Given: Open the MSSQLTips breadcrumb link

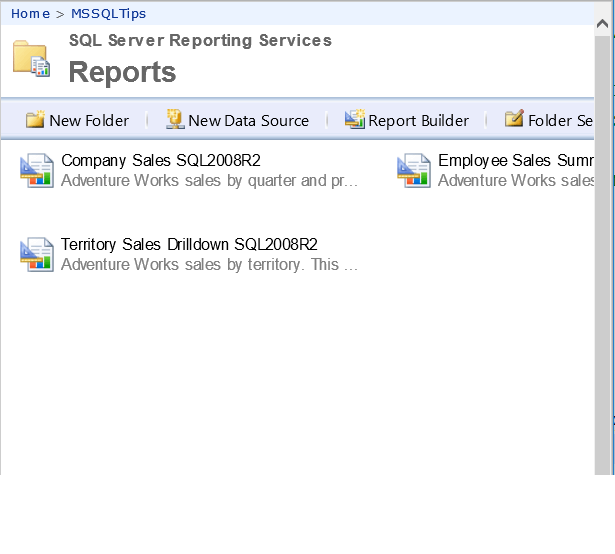Looking at the screenshot, I should tap(108, 14).
